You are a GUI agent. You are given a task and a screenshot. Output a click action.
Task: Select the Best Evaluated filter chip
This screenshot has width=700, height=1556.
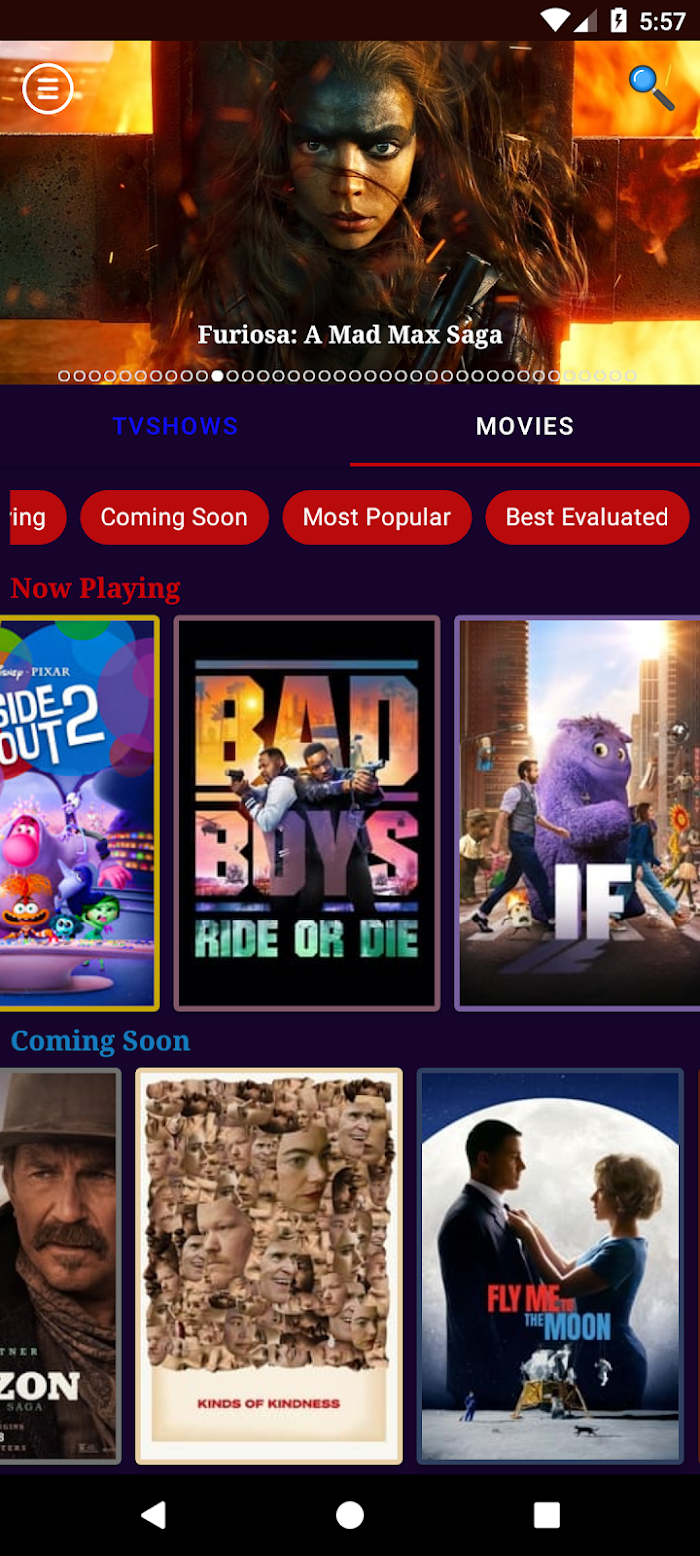click(x=587, y=517)
